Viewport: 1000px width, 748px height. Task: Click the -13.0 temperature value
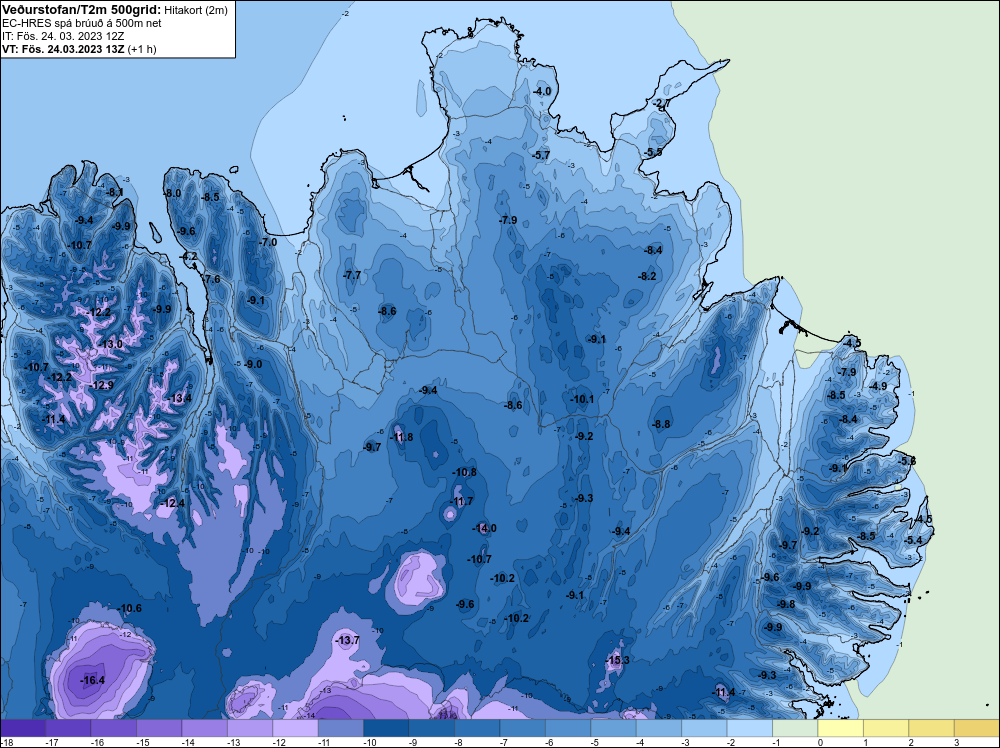110,344
